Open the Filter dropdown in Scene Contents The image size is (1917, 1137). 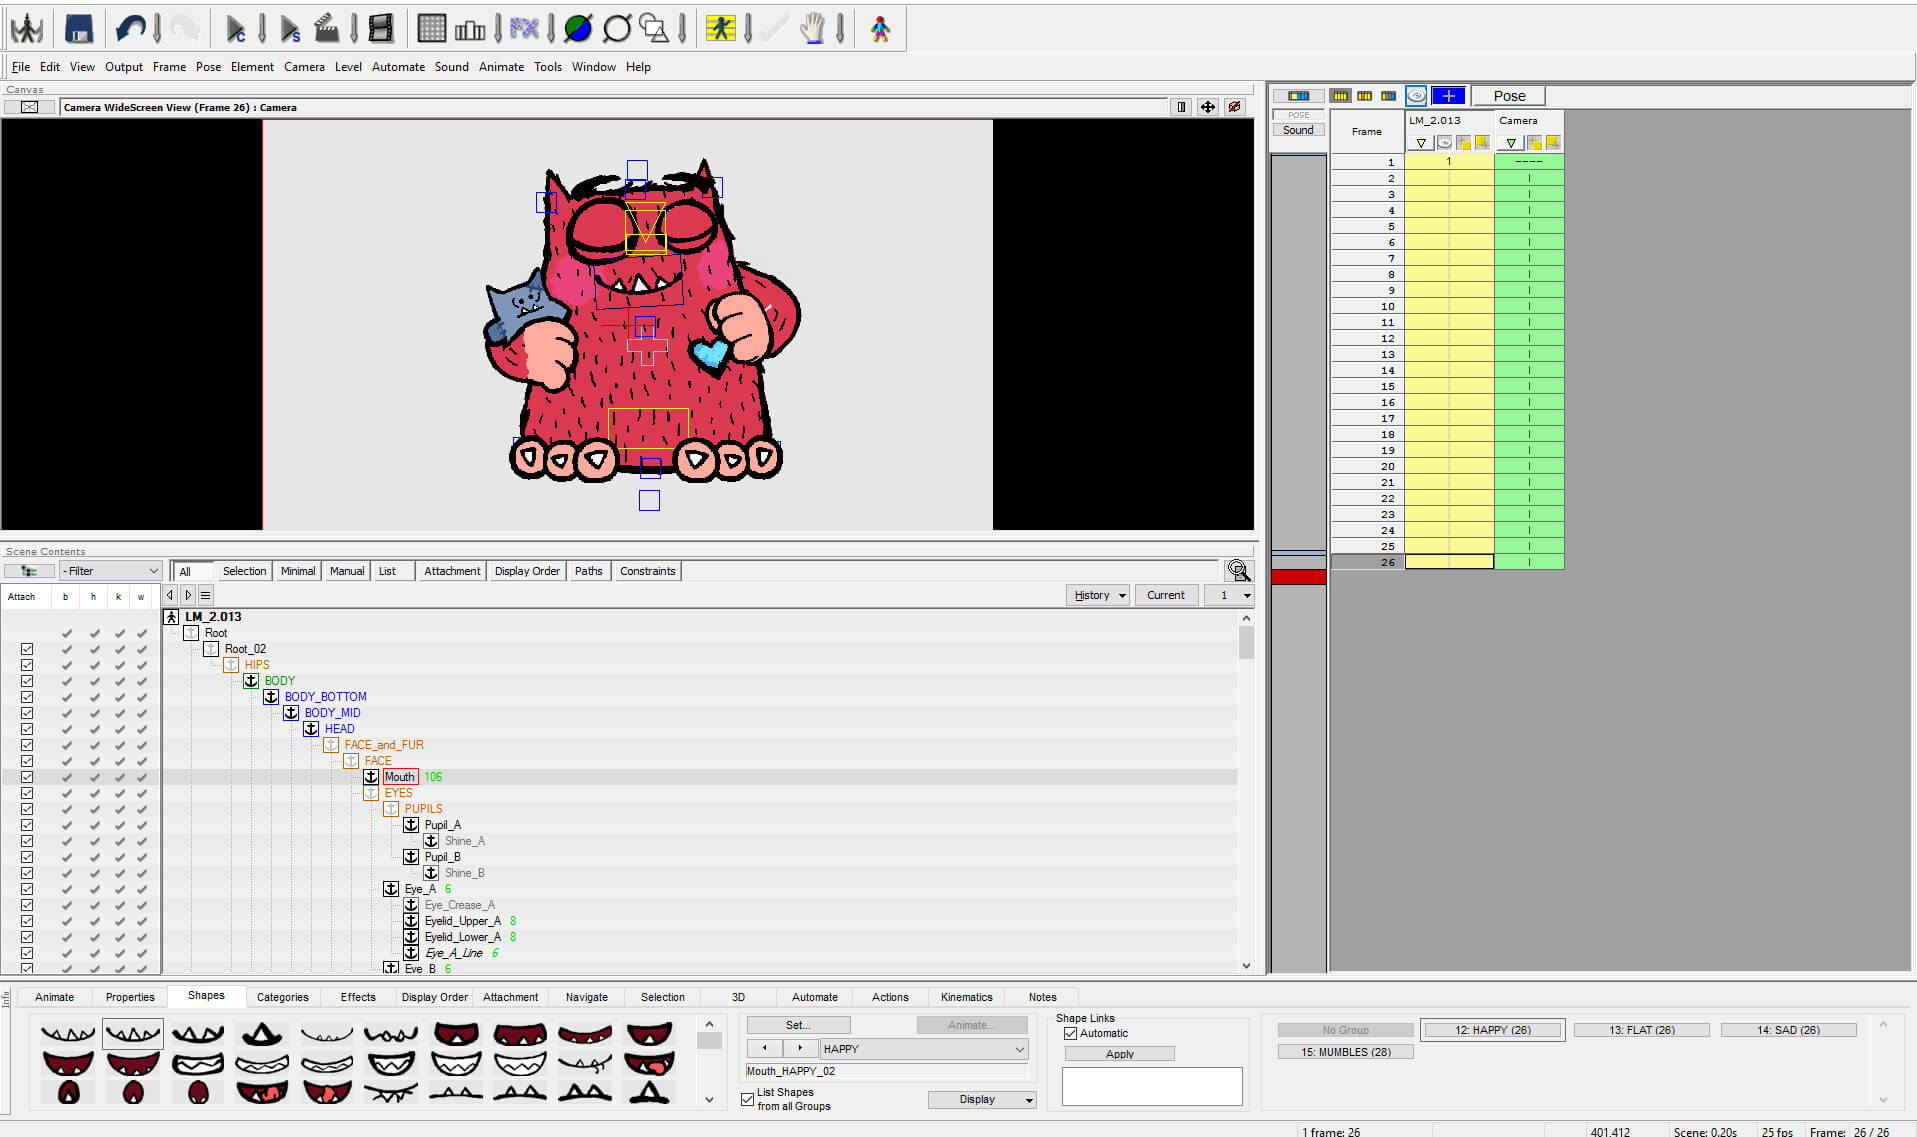click(111, 571)
